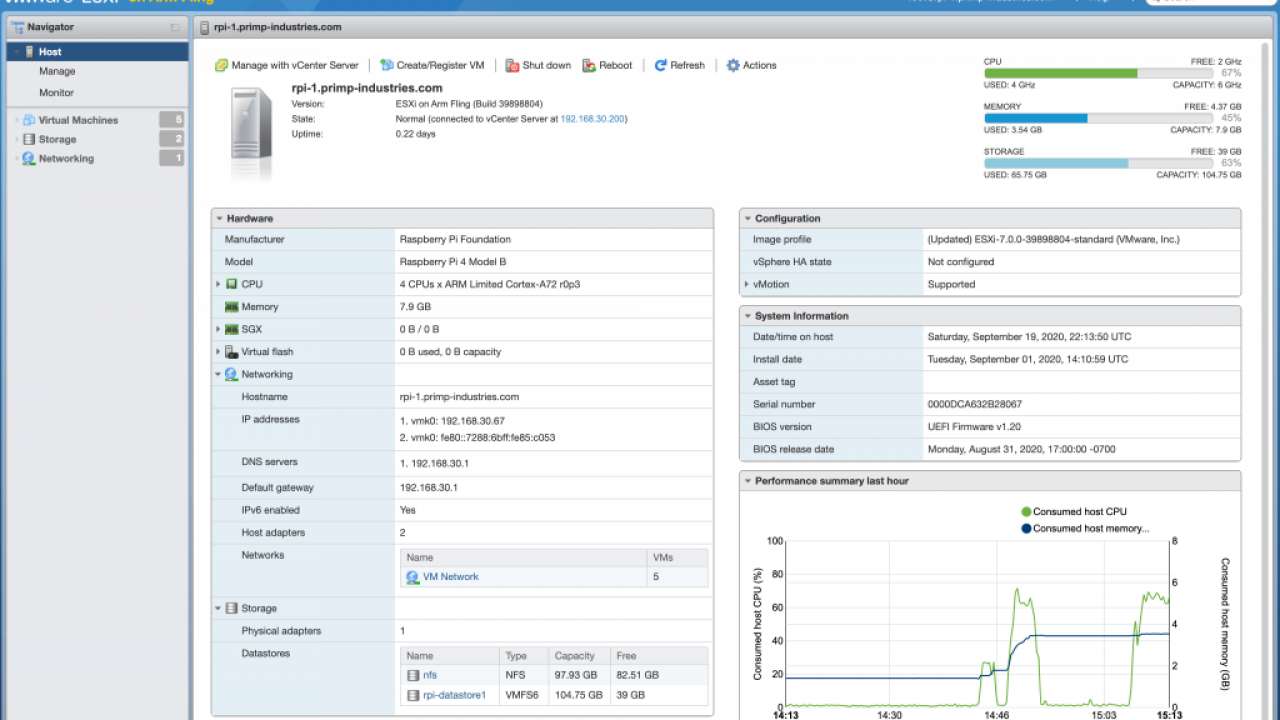Expand the CPU row in Hardware

click(218, 284)
